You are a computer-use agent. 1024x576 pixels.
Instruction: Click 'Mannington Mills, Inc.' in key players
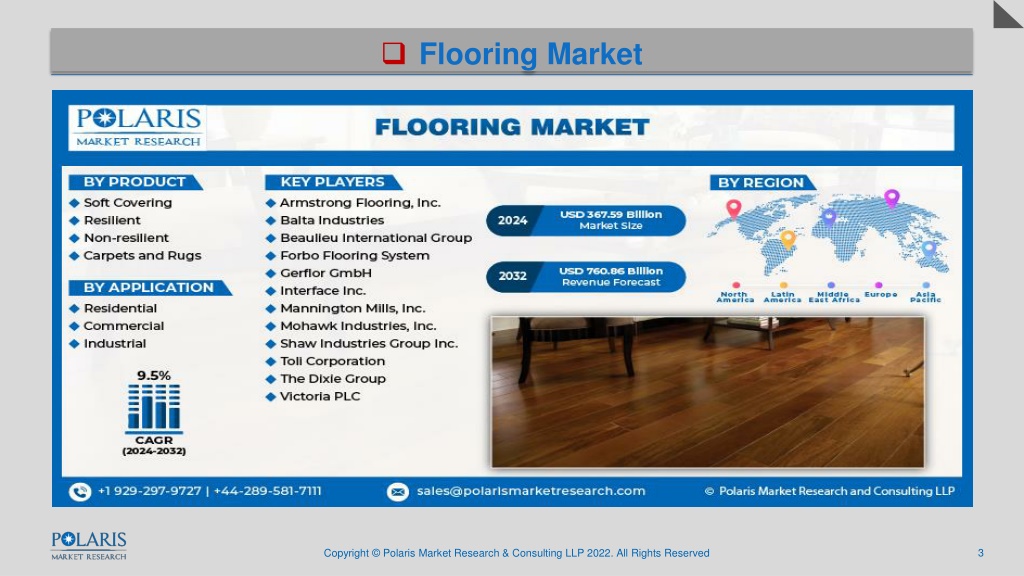pyautogui.click(x=353, y=308)
